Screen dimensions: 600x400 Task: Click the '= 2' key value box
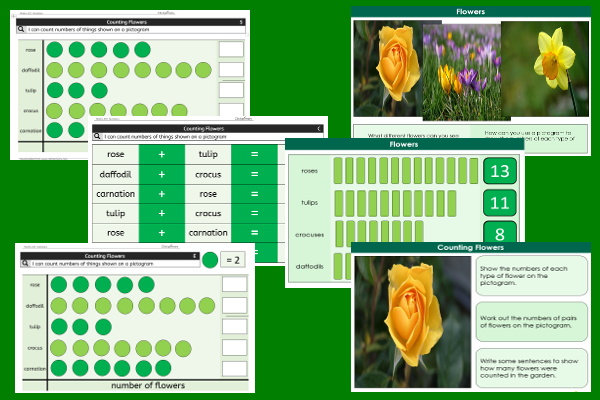coord(233,260)
